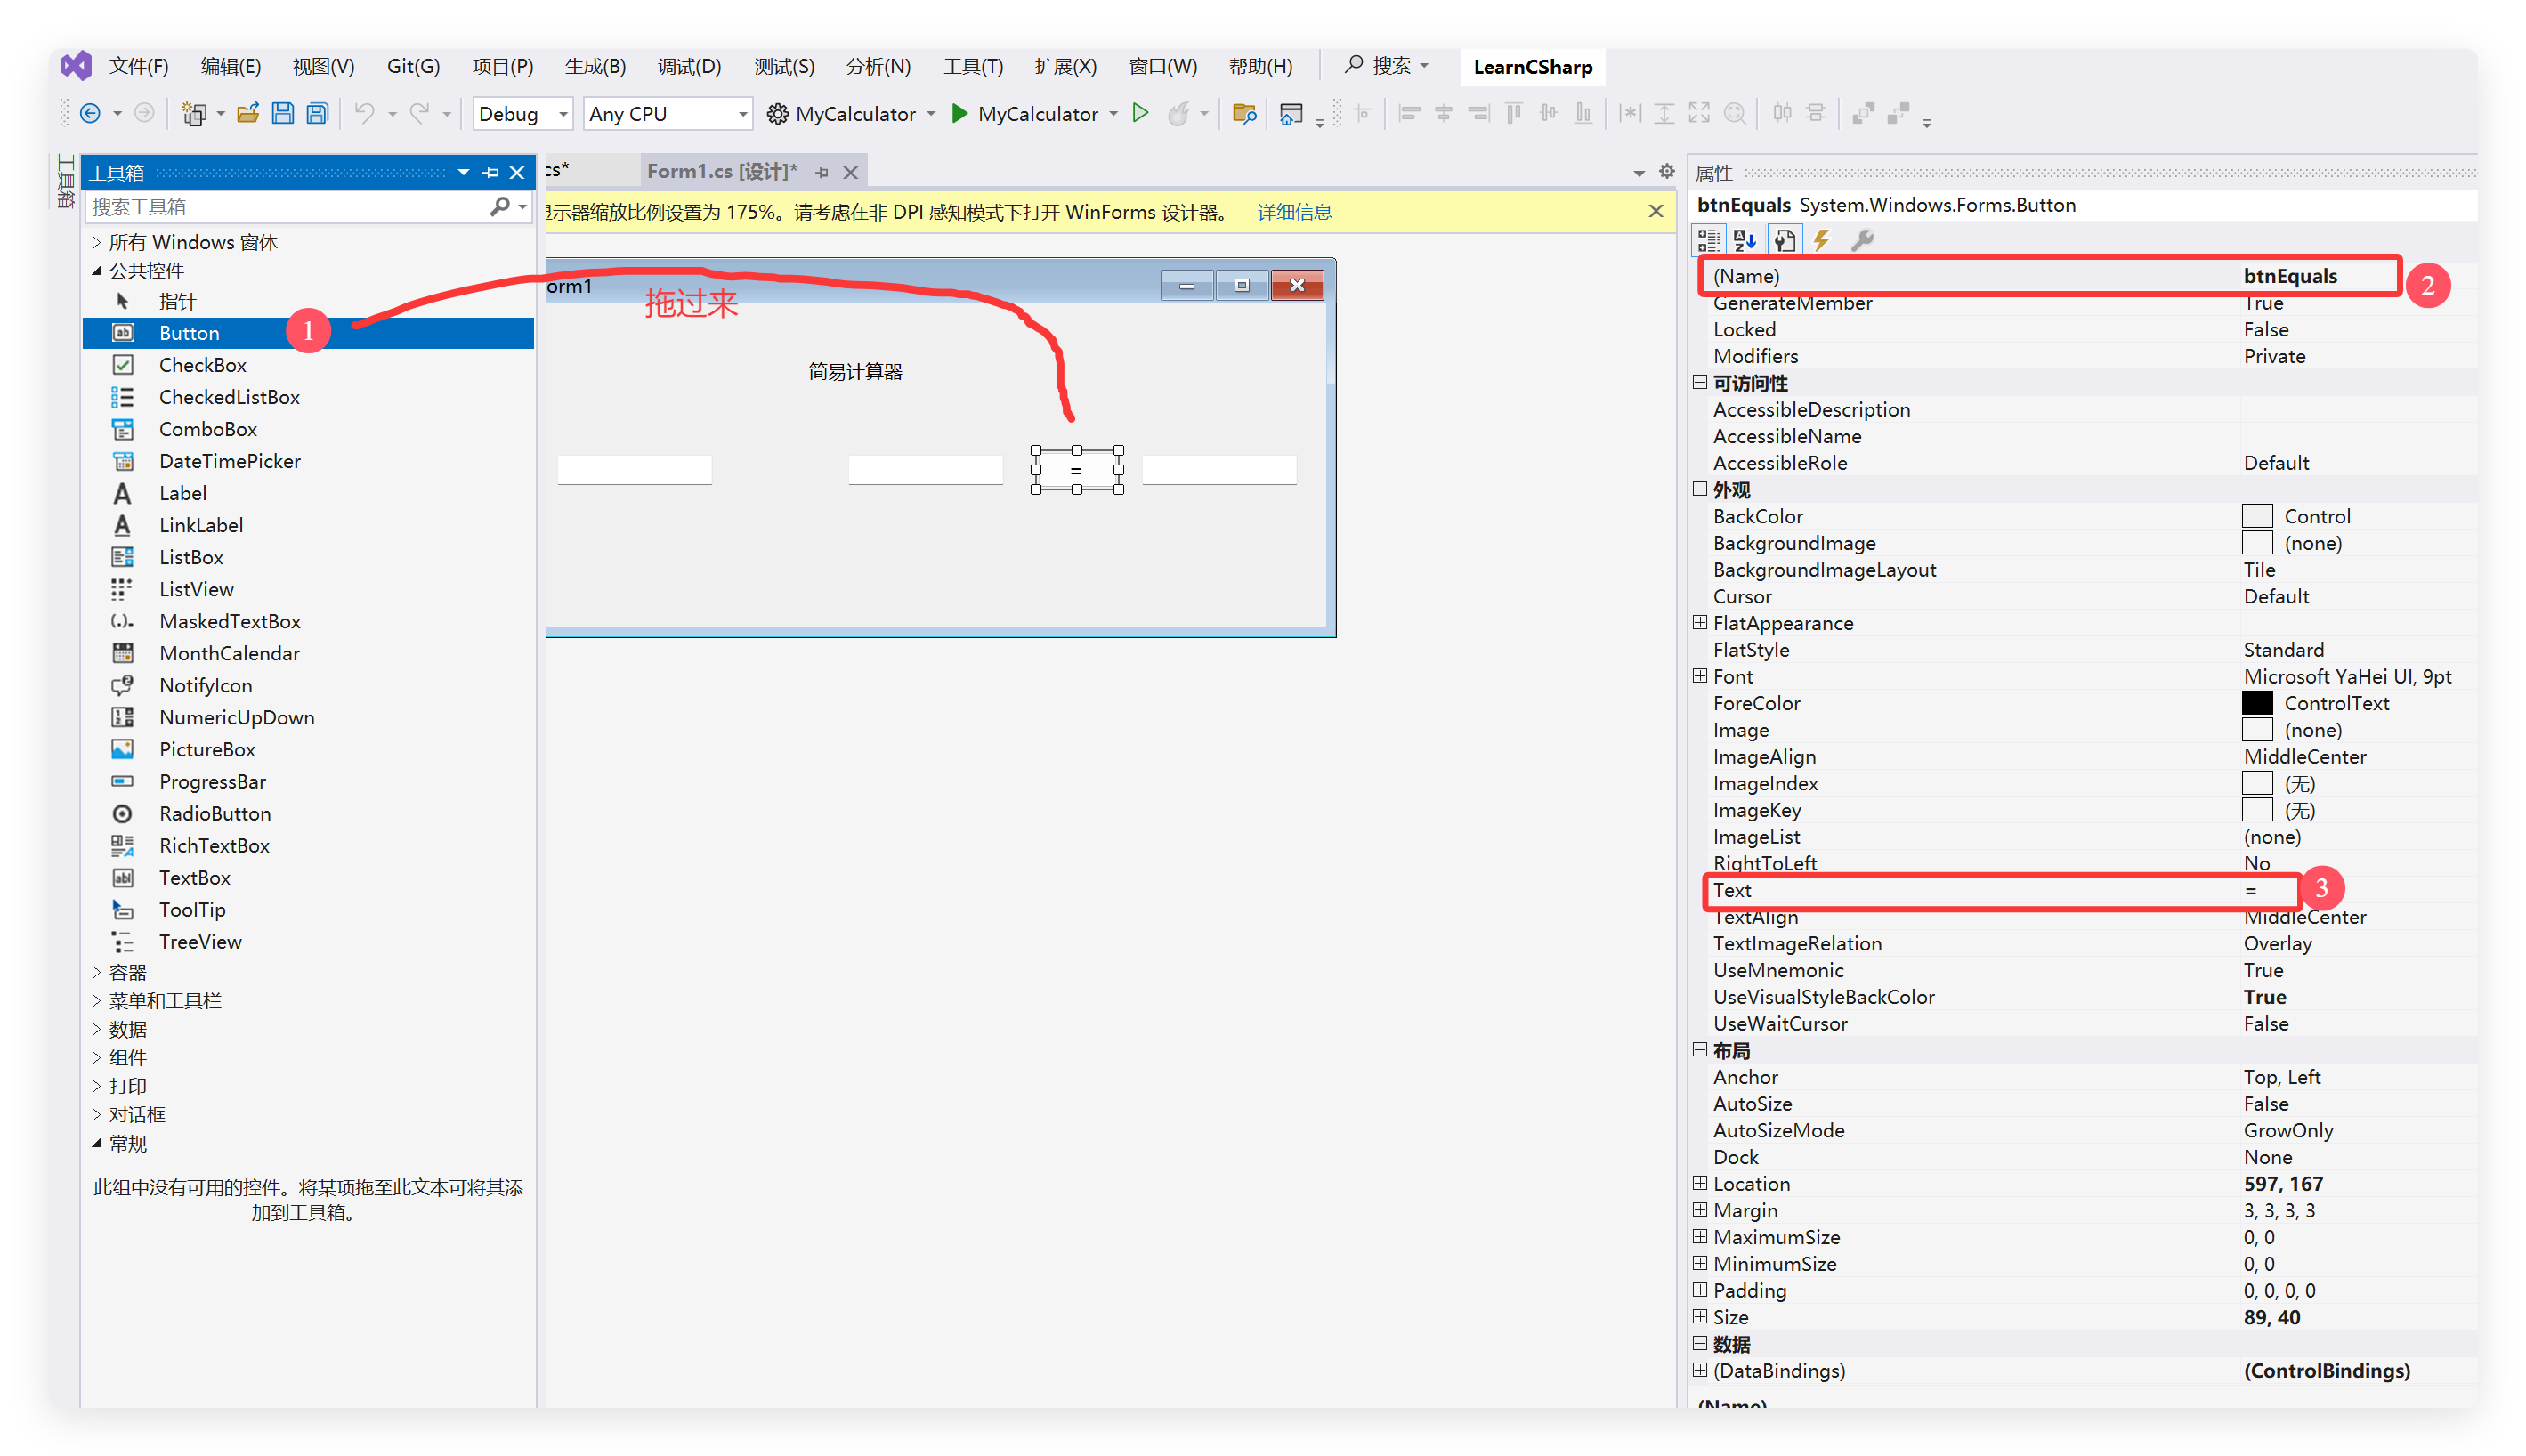
Task: Open the 视图(V) menu
Action: (x=323, y=66)
